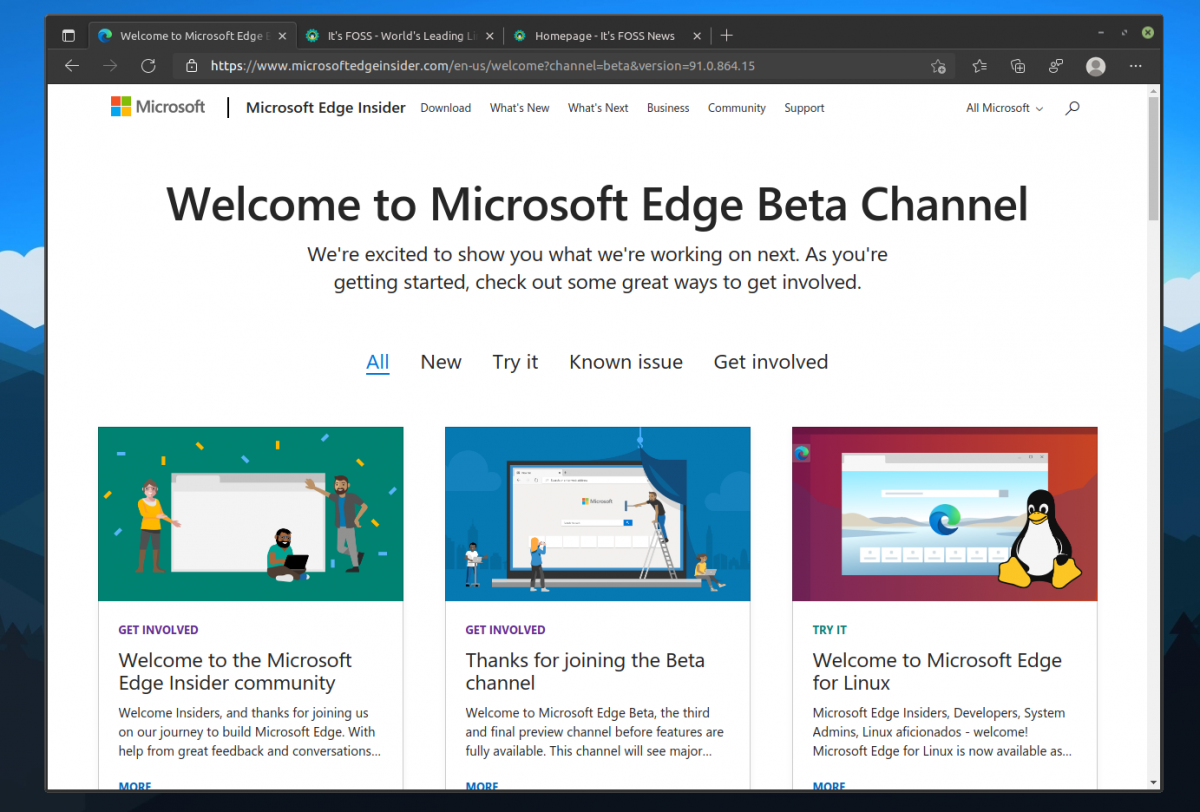Select the Known issue filter
1200x812 pixels.
tap(625, 362)
